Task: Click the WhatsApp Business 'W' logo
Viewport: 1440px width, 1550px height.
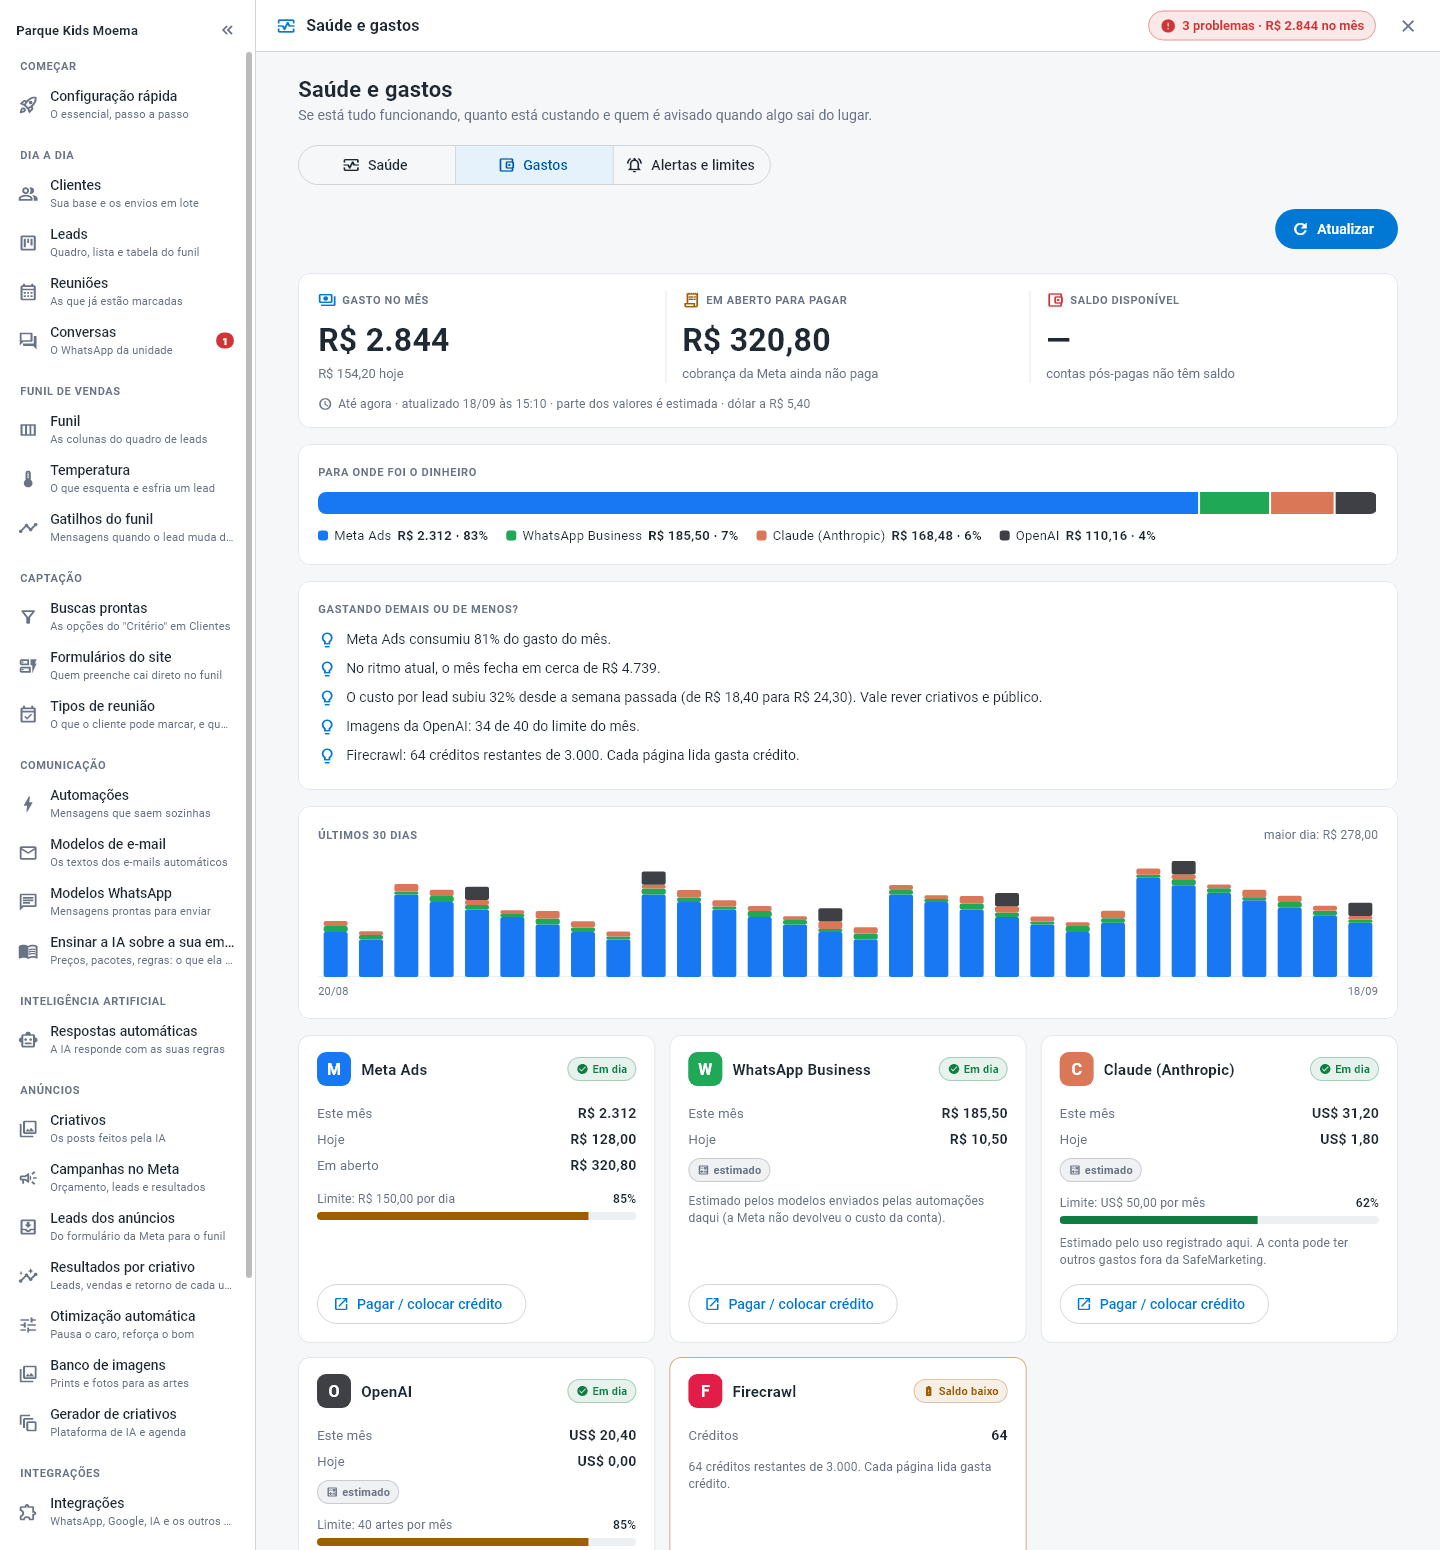Action: 705,1069
